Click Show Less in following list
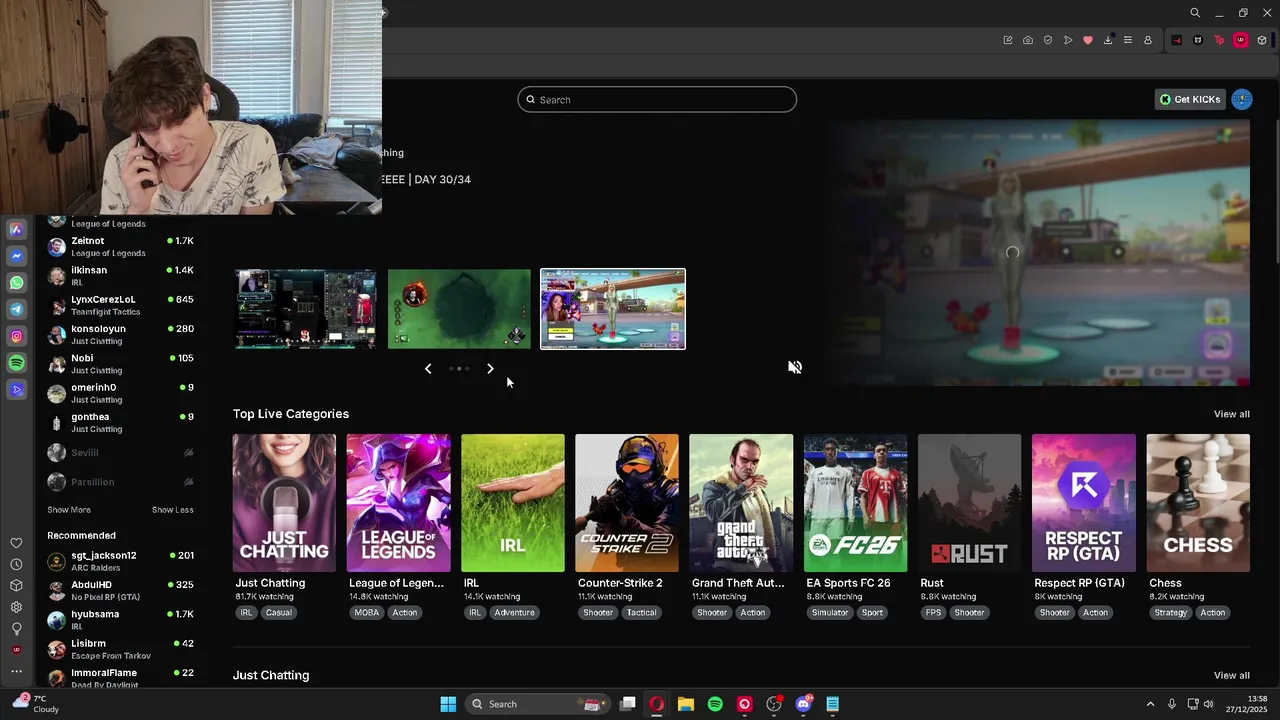1280x720 pixels. click(x=173, y=510)
